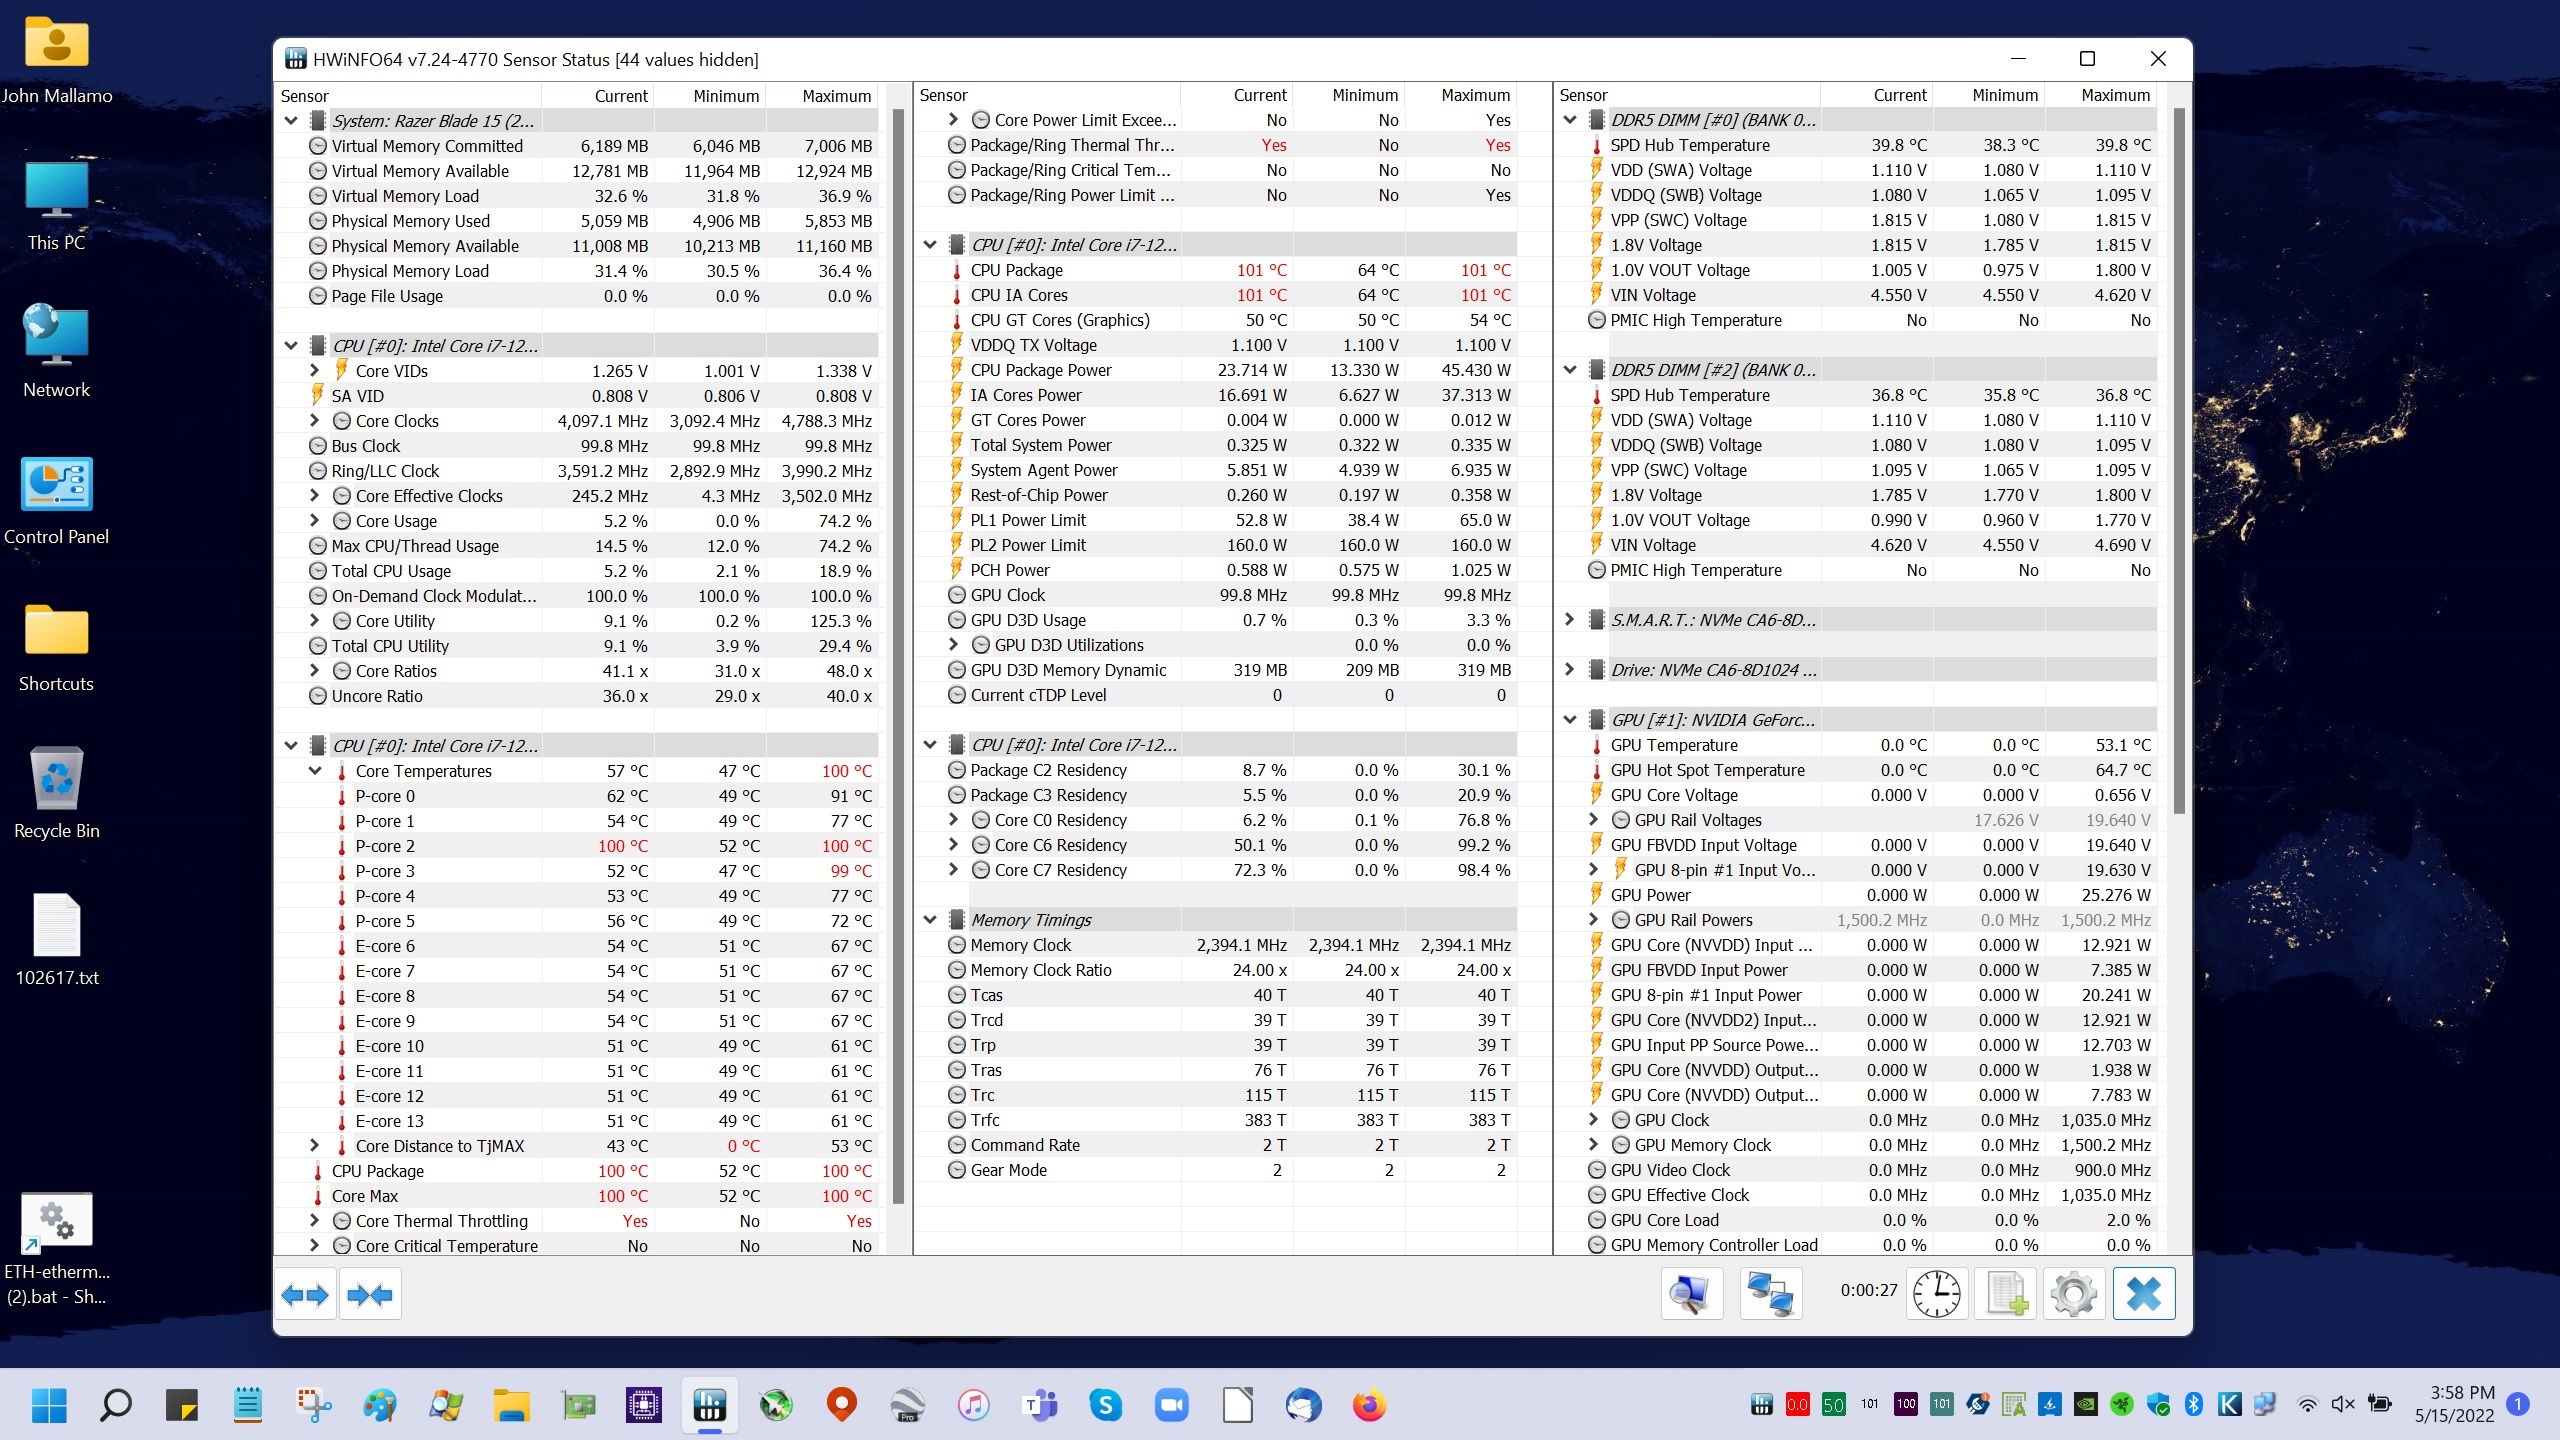Expand the GPU Rail Voltages row

pyautogui.click(x=1594, y=819)
